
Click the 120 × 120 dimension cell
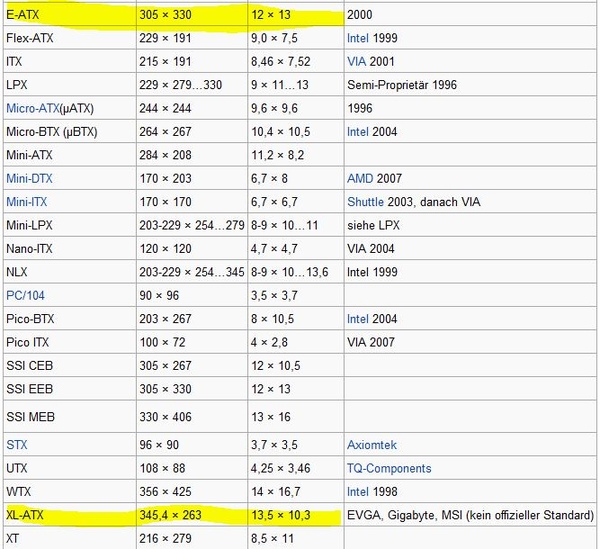coord(192,248)
